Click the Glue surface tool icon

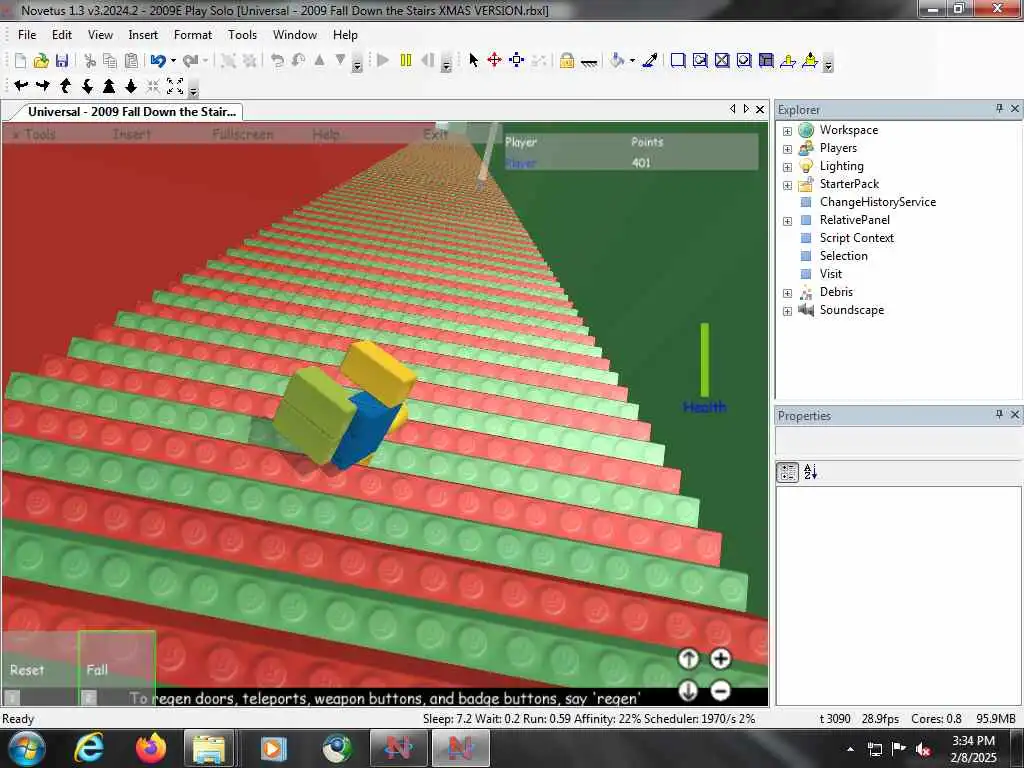(x=700, y=61)
